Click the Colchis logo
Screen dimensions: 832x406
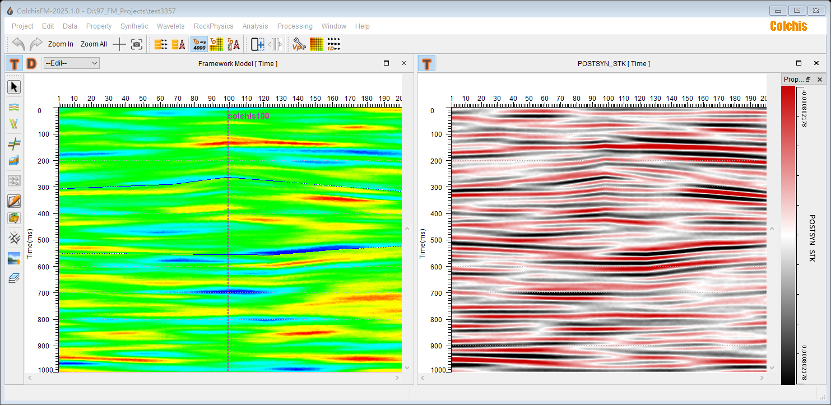[788, 26]
